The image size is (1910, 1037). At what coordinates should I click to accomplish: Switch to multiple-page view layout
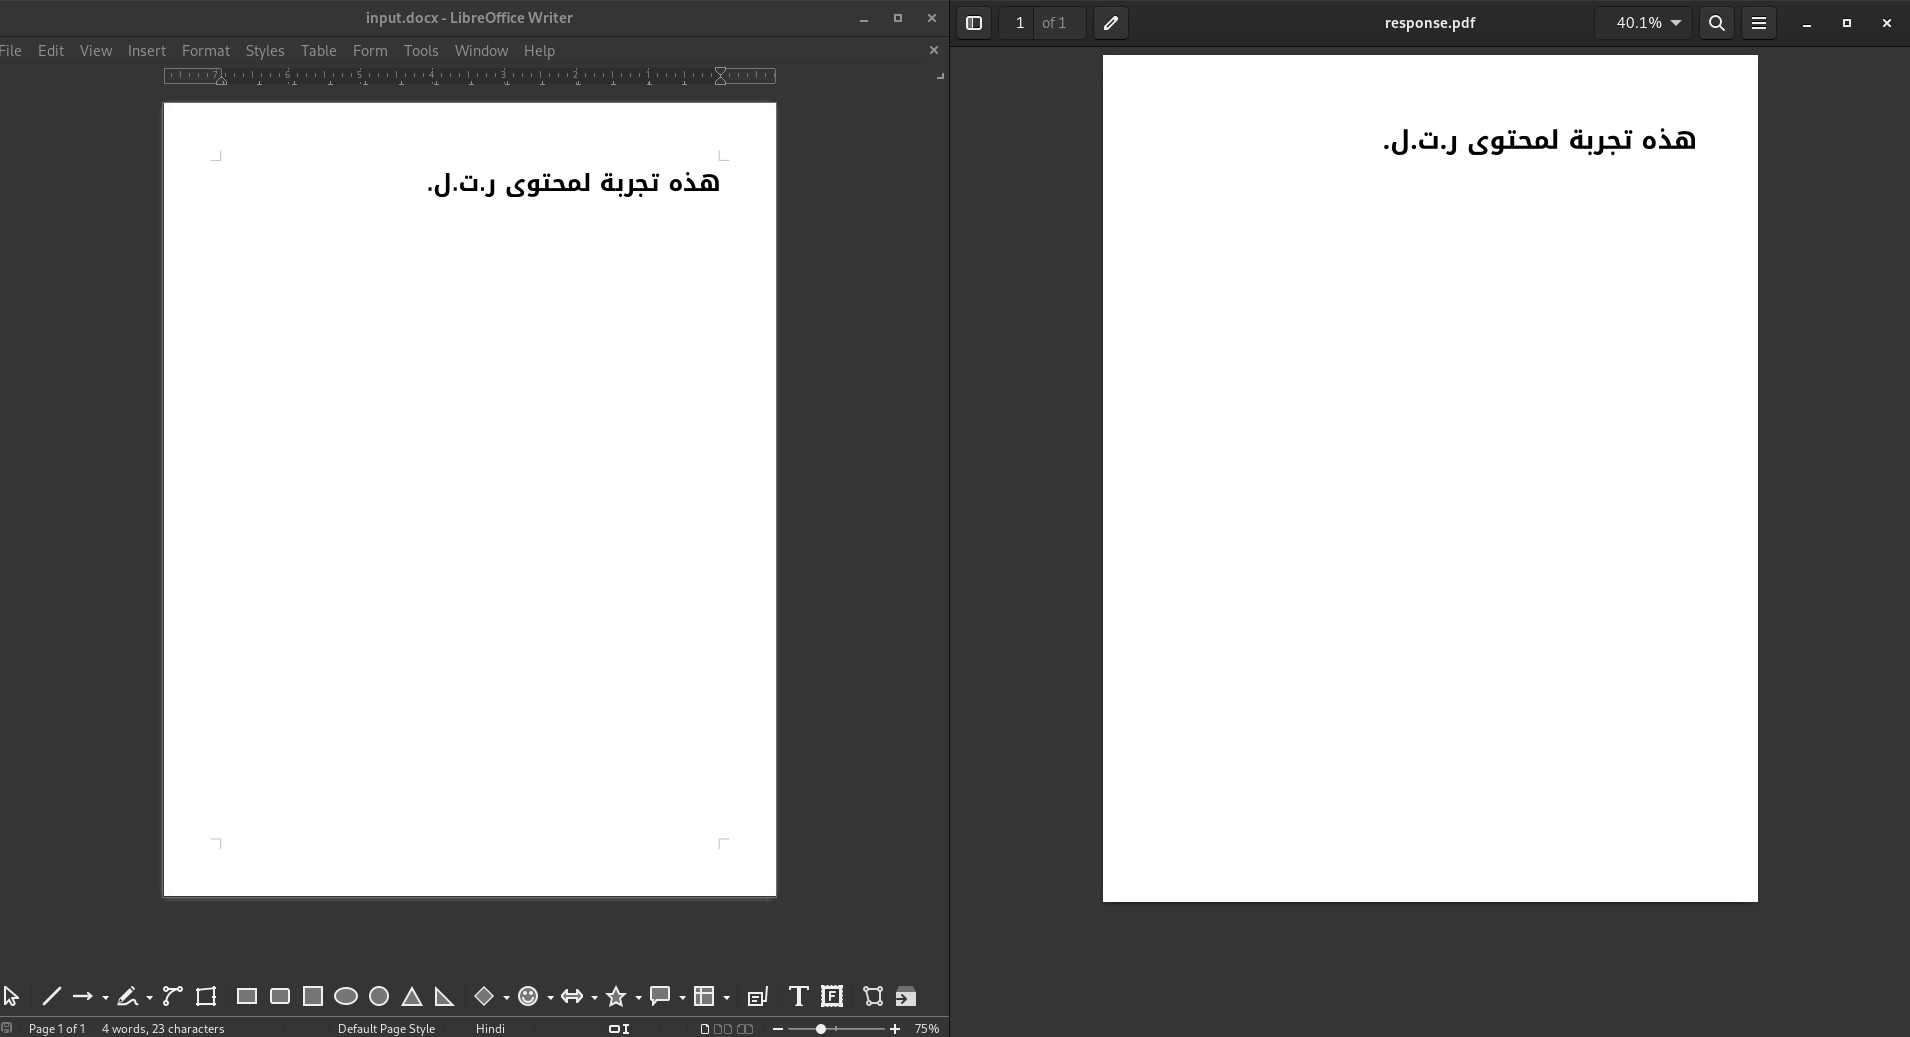pos(722,1028)
